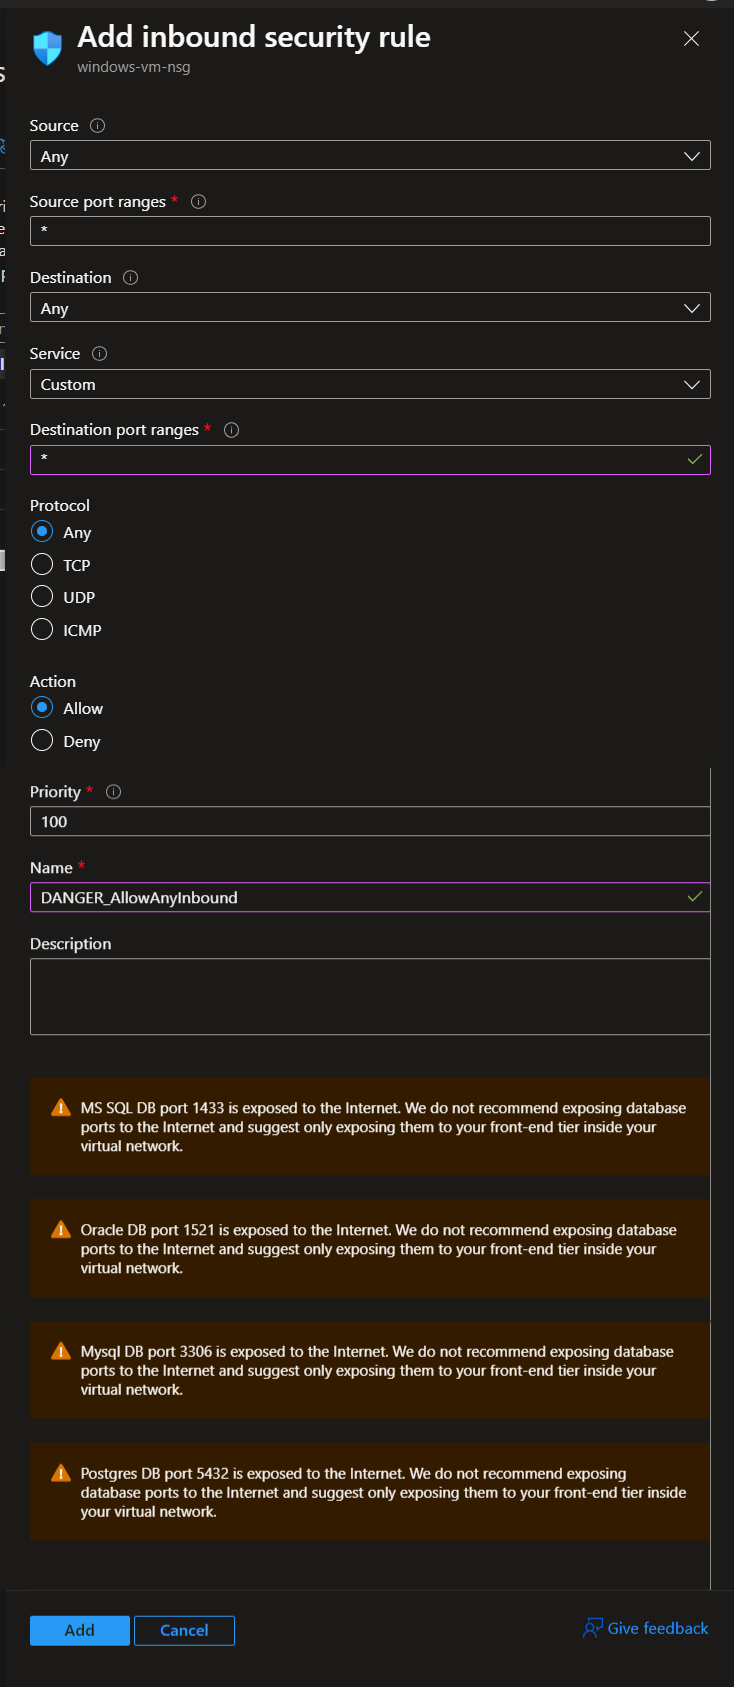Select the Allow action radio button

click(42, 707)
